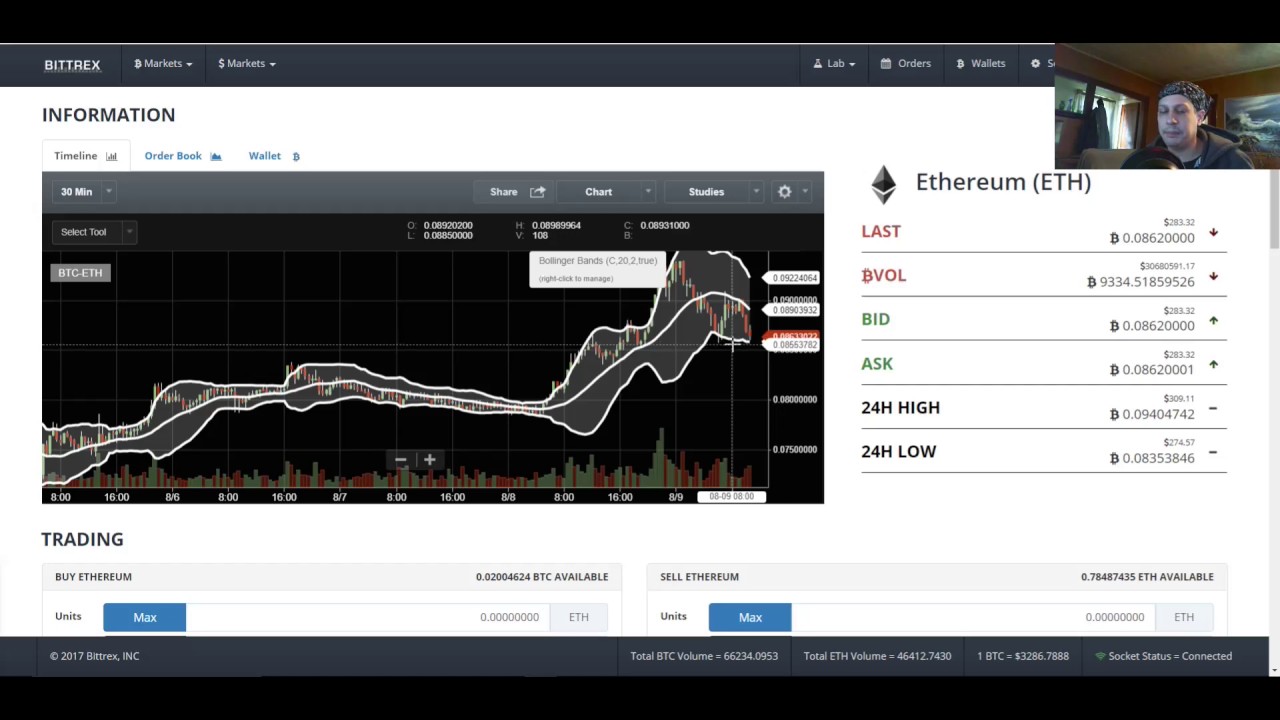Click the LAST price down arrow
Screen dimensions: 1280x720
pyautogui.click(x=1213, y=232)
